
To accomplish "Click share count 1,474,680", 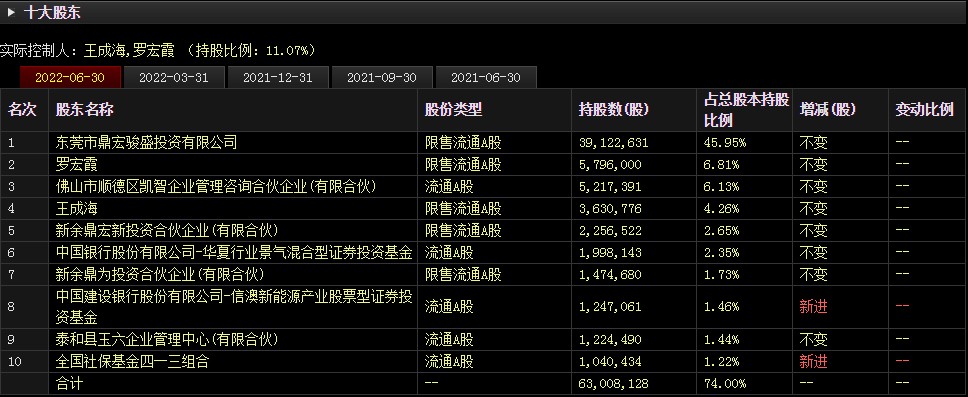I will point(610,274).
